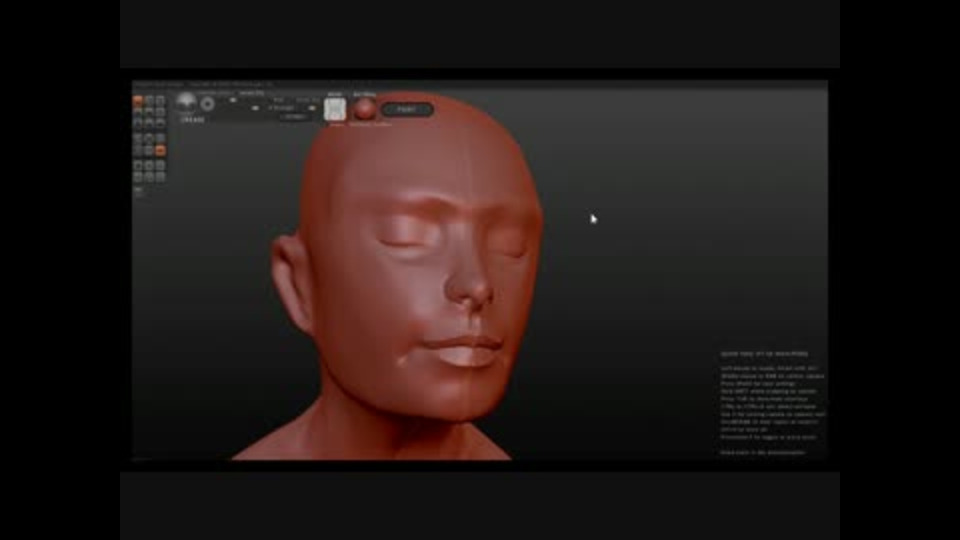Toggle the orange Symmetry icon
The image size is (960, 540).
[x=160, y=150]
